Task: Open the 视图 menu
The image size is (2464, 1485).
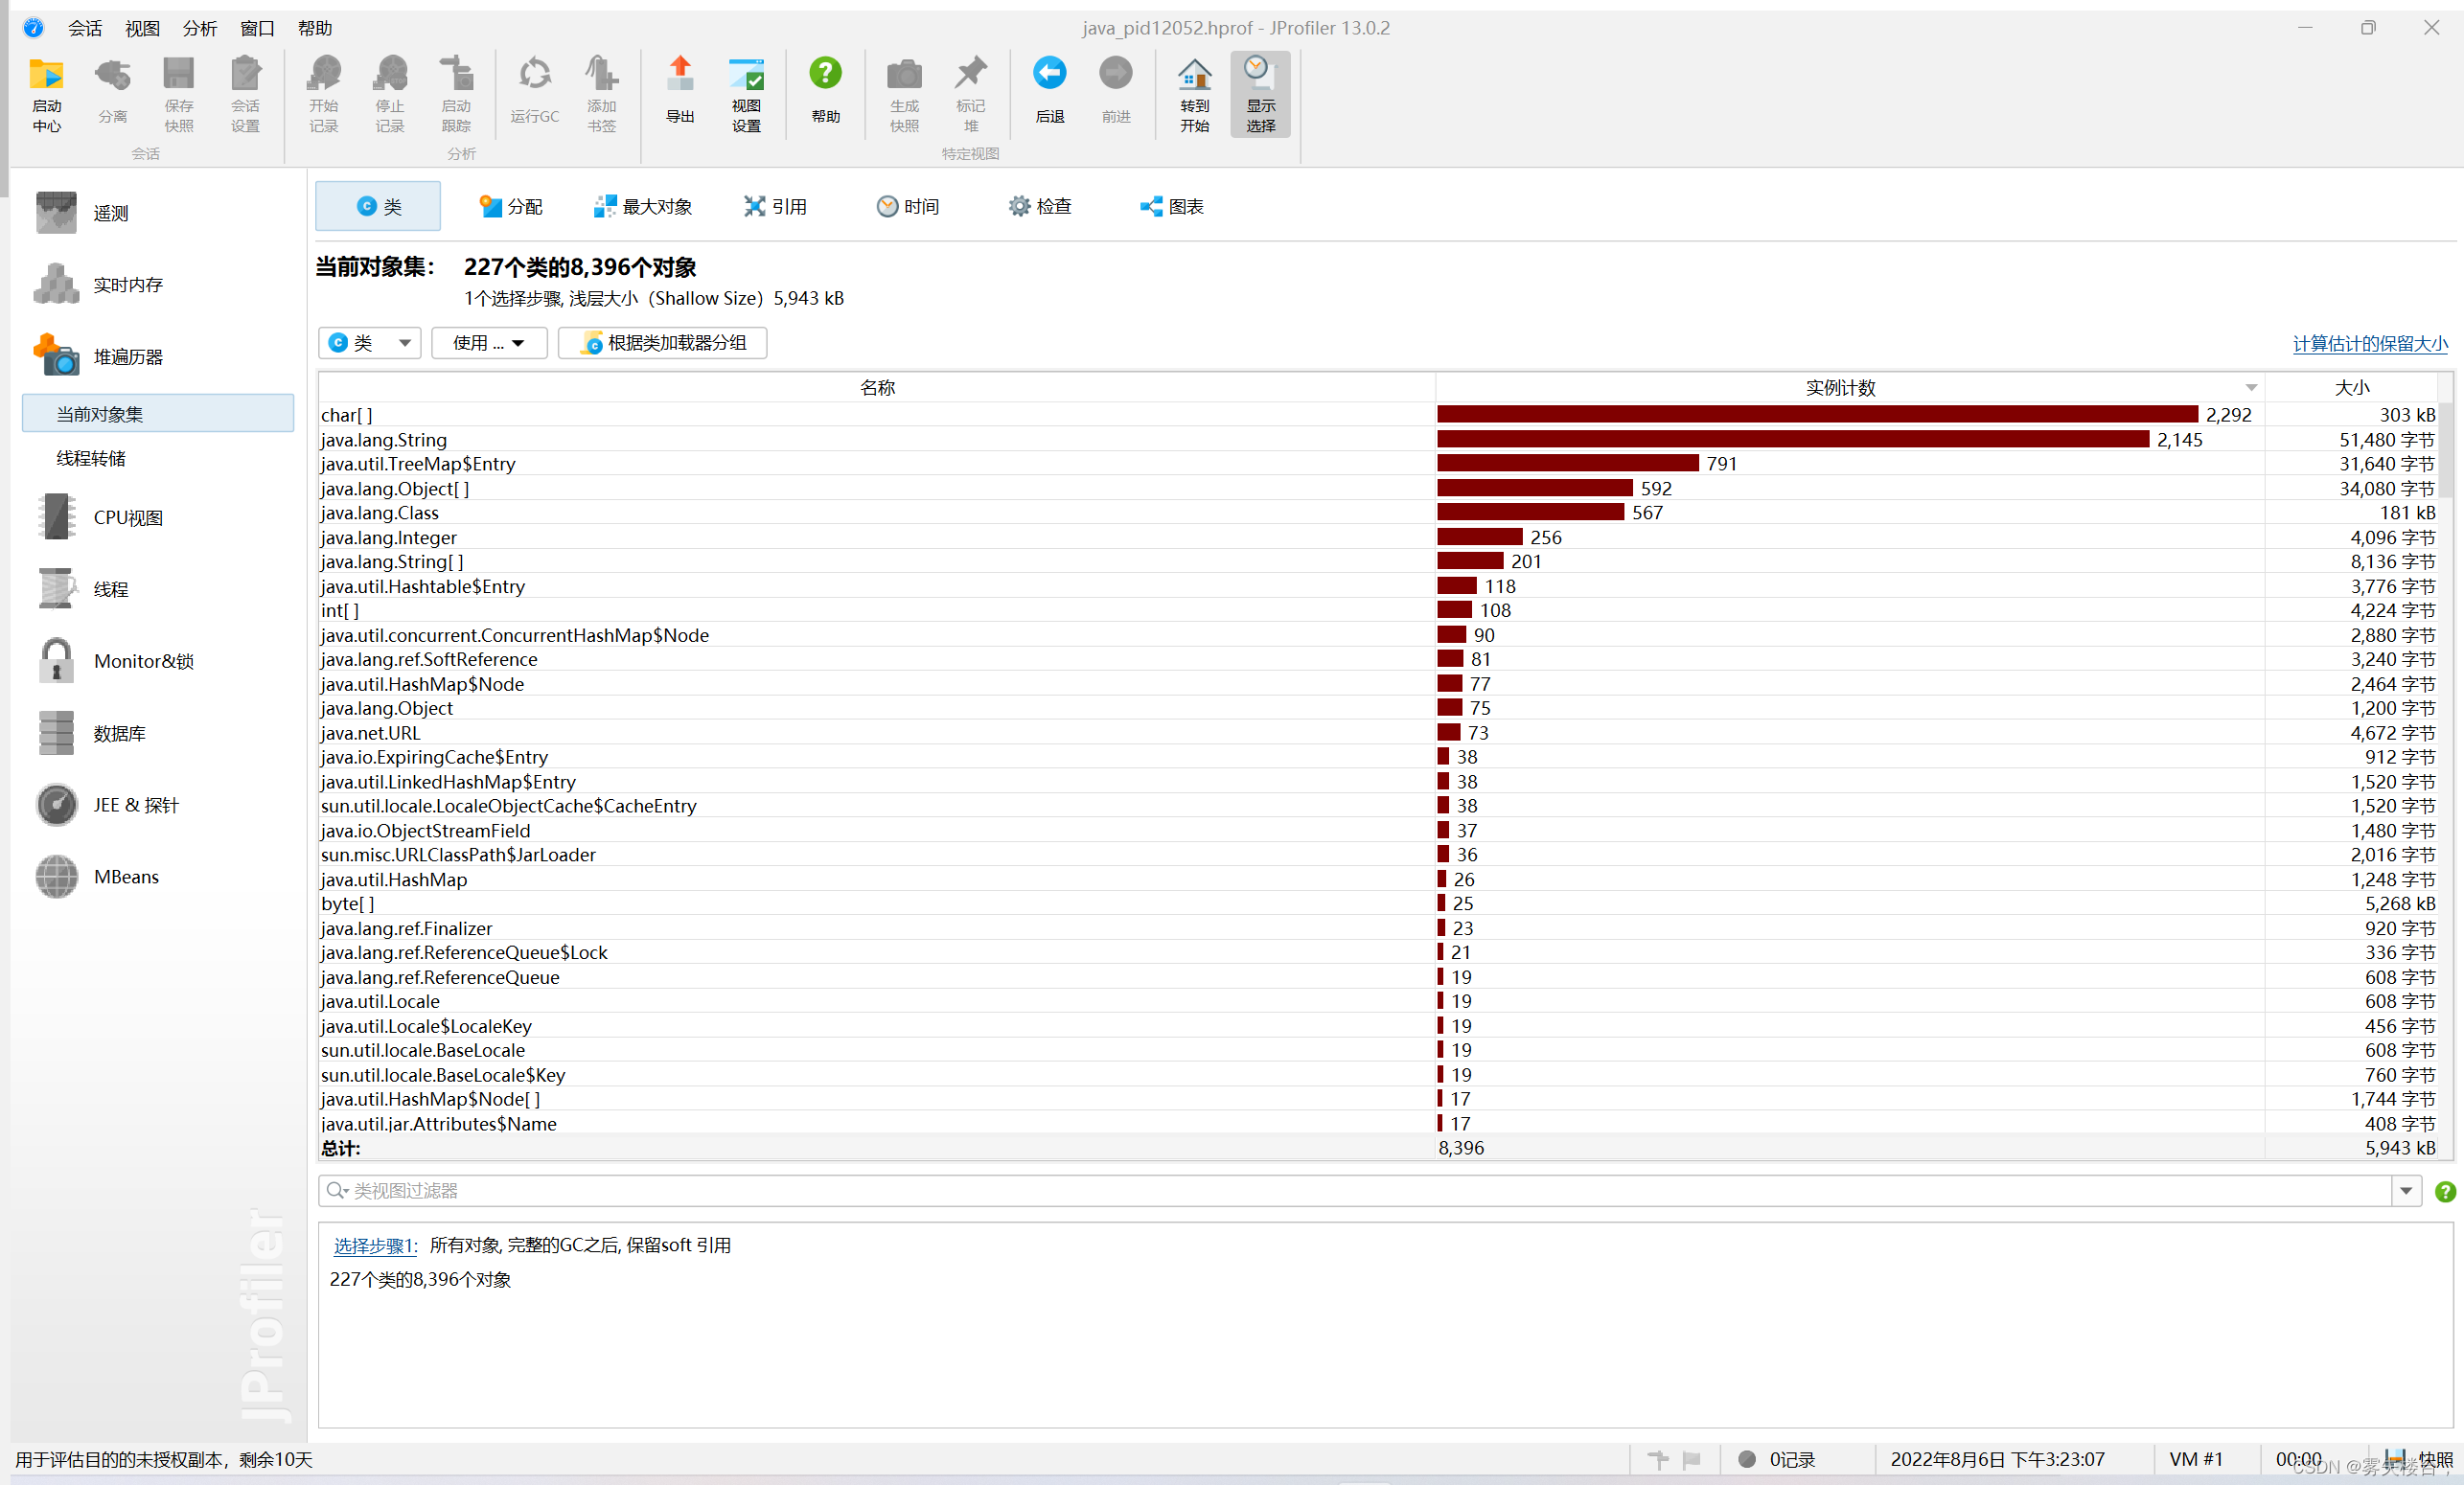Action: (142, 28)
